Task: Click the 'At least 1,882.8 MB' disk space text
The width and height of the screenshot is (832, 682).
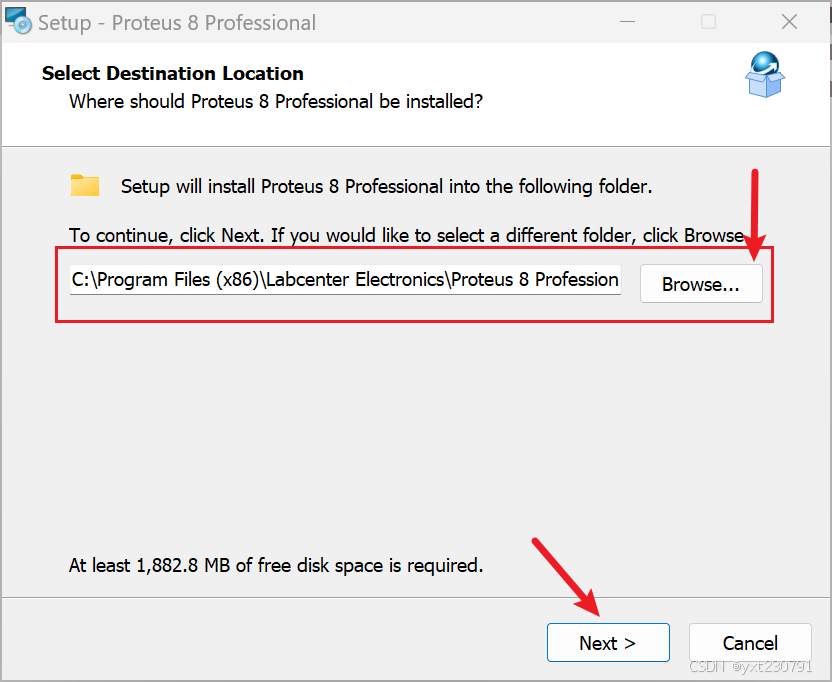Action: click(x=276, y=565)
